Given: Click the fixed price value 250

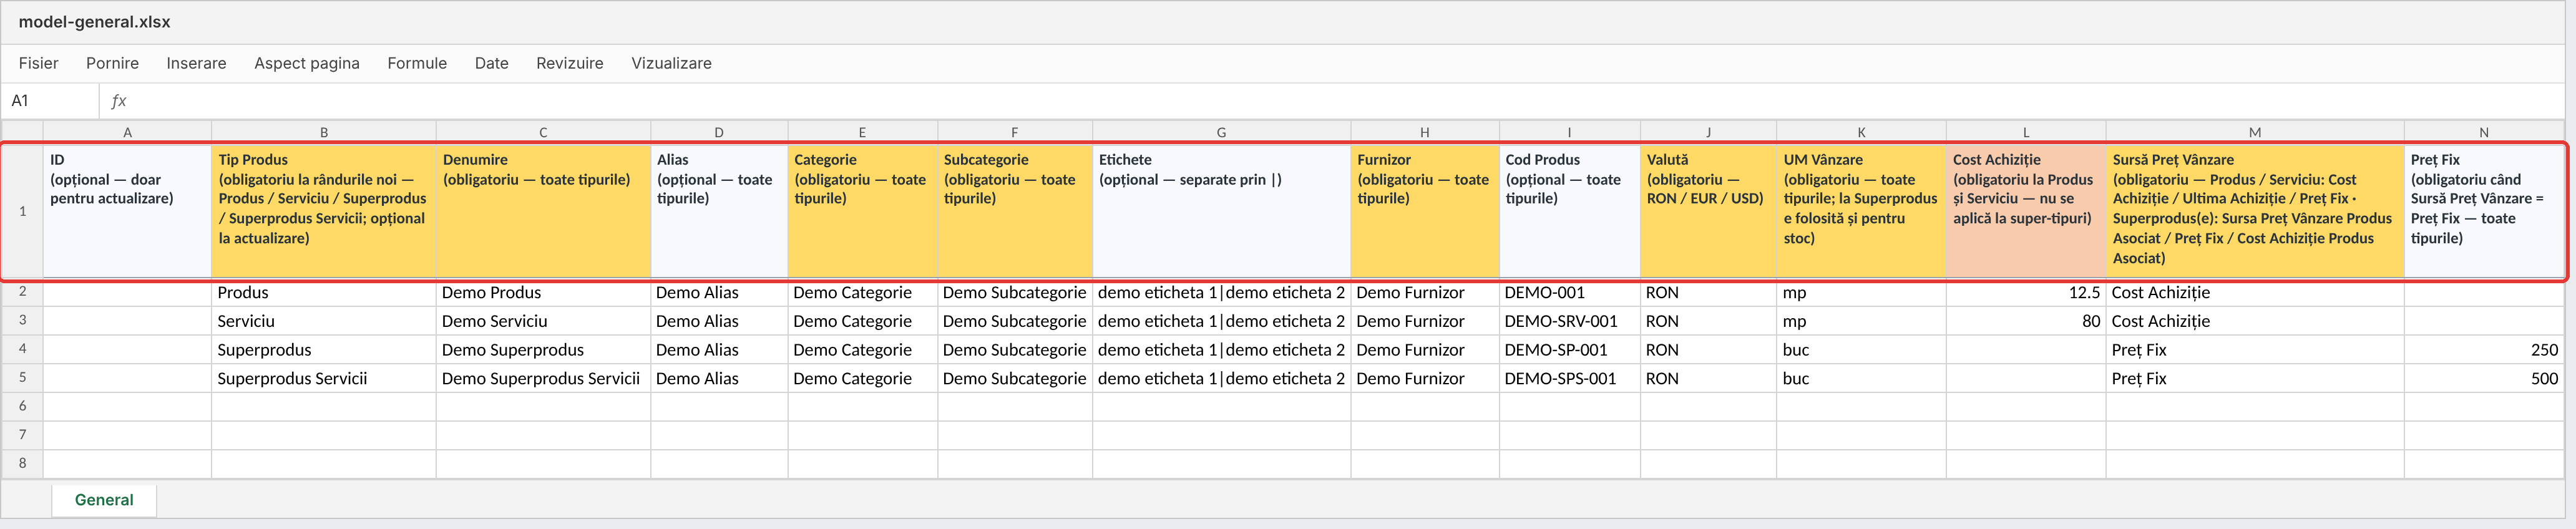Looking at the screenshot, I should tap(2484, 350).
